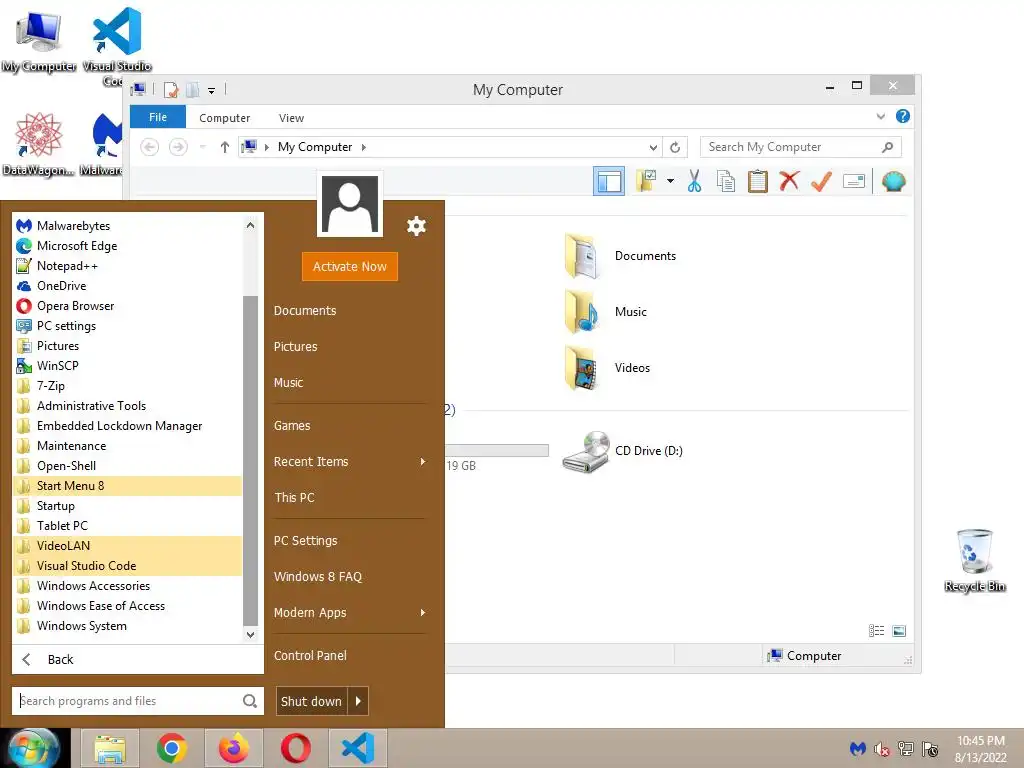Image resolution: width=1024 pixels, height=768 pixels.
Task: Click the Cut scissors icon in toolbar
Action: pyautogui.click(x=694, y=182)
